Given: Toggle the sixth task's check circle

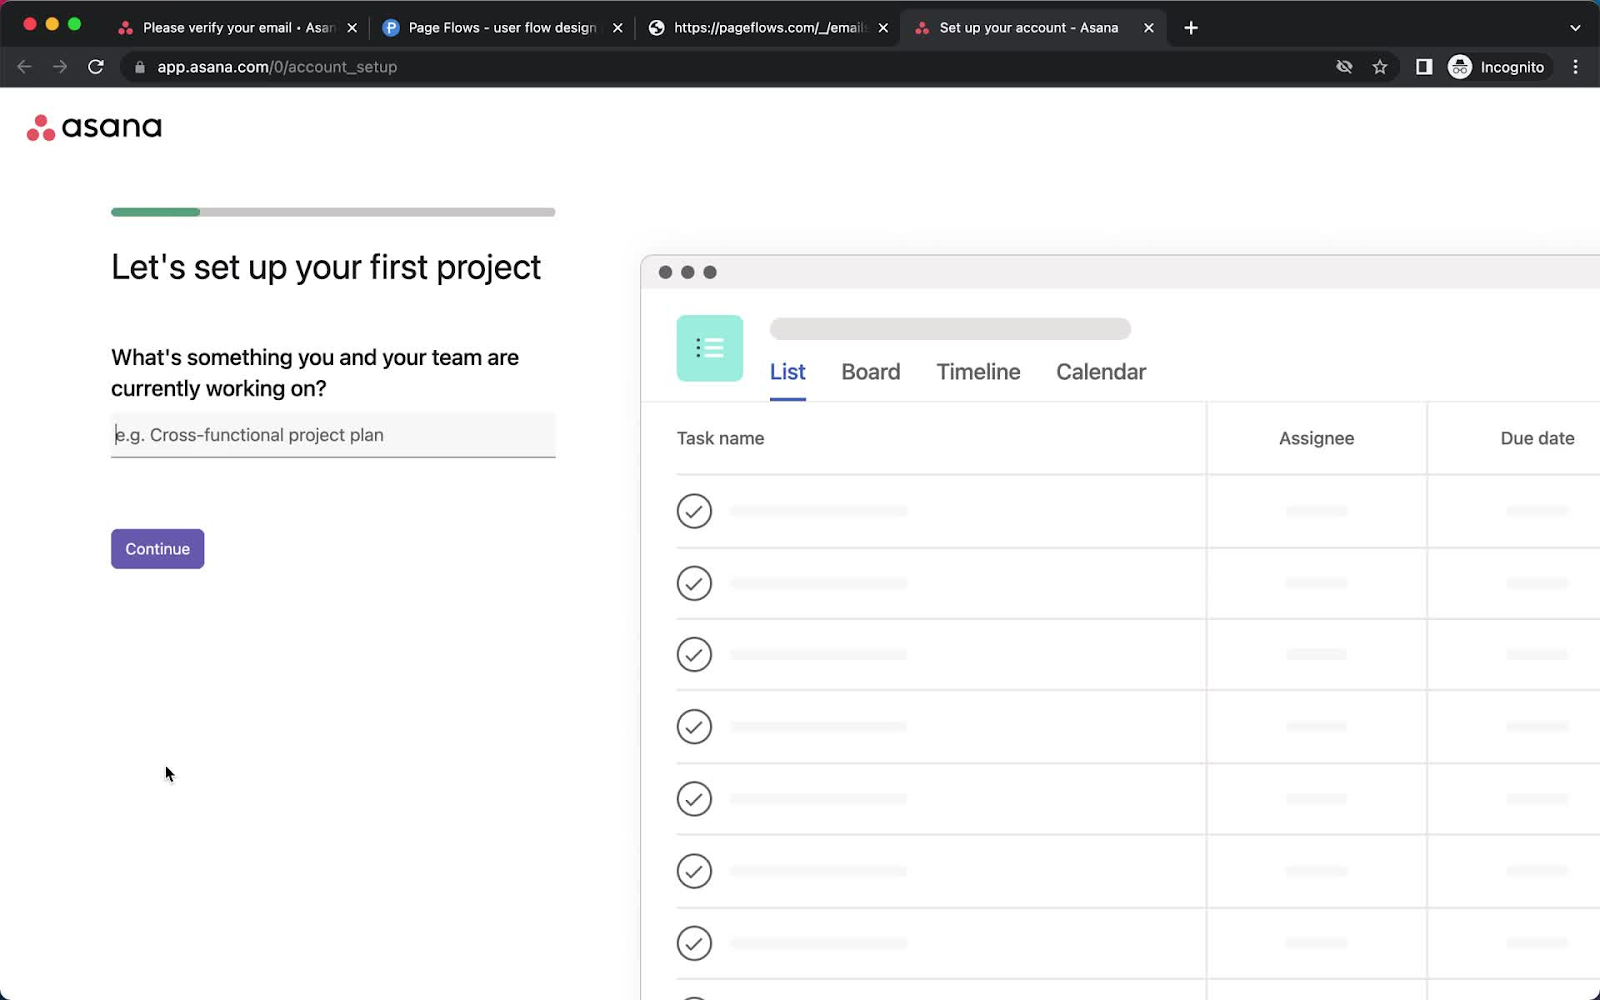Looking at the screenshot, I should 694,871.
